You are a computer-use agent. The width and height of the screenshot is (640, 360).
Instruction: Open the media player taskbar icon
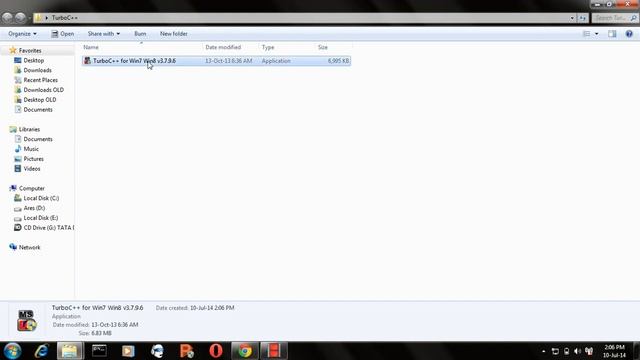point(128,351)
